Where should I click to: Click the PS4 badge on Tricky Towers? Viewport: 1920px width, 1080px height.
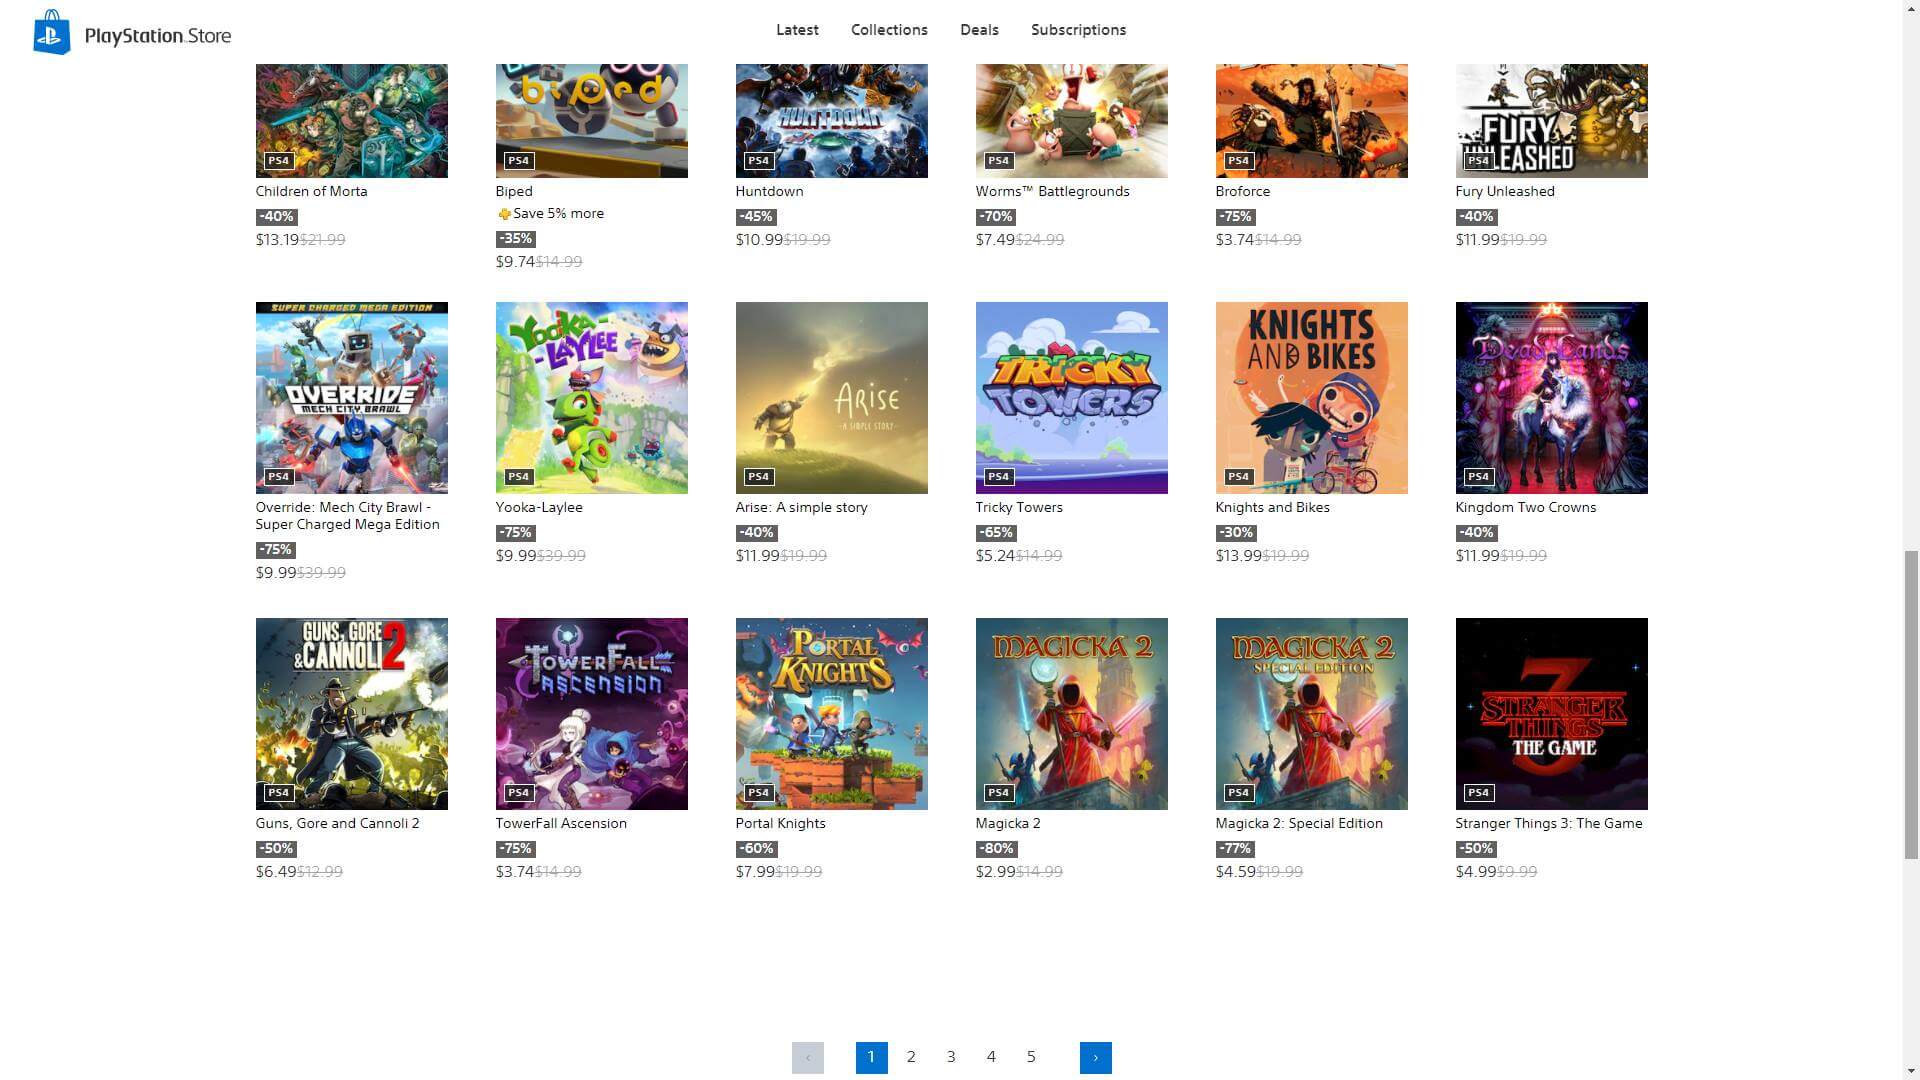click(x=998, y=477)
